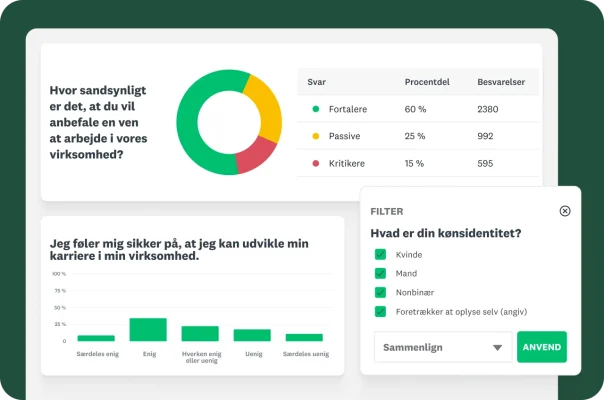Click the tallest bar above the Enig label
The image size is (604, 400).
[148, 329]
